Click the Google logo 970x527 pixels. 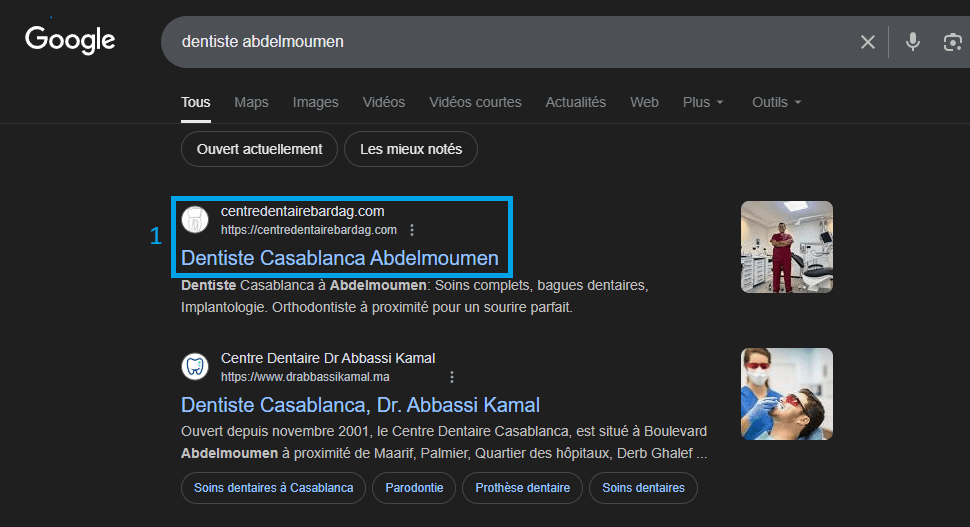pos(70,40)
